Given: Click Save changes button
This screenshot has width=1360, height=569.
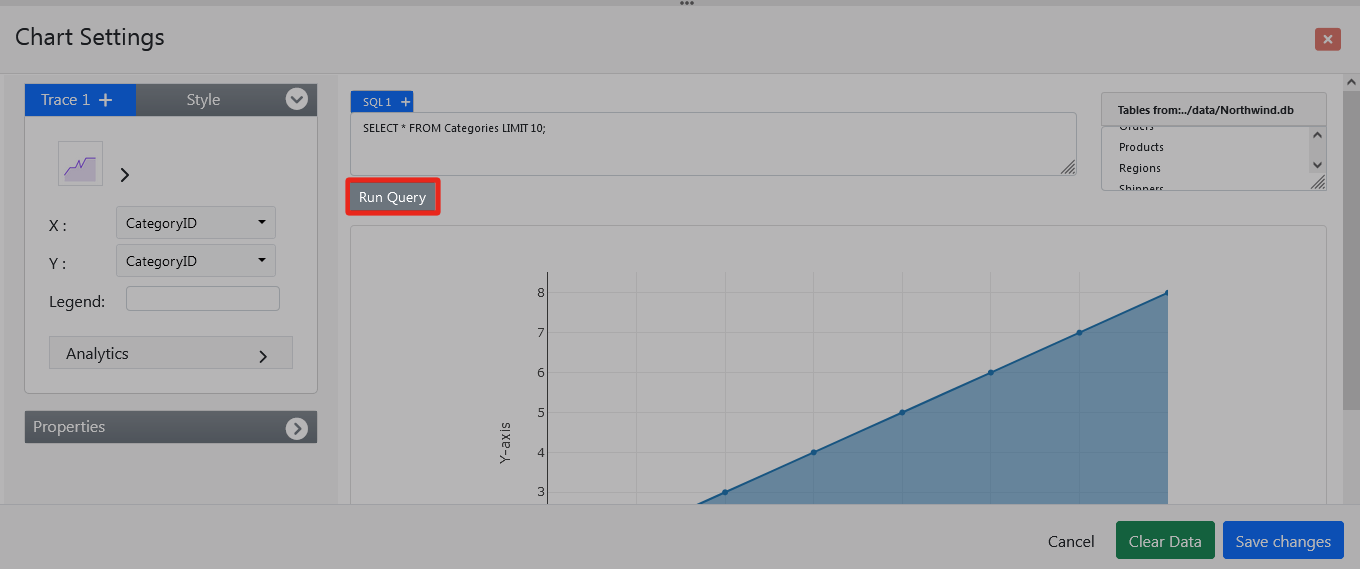Looking at the screenshot, I should [1283, 541].
